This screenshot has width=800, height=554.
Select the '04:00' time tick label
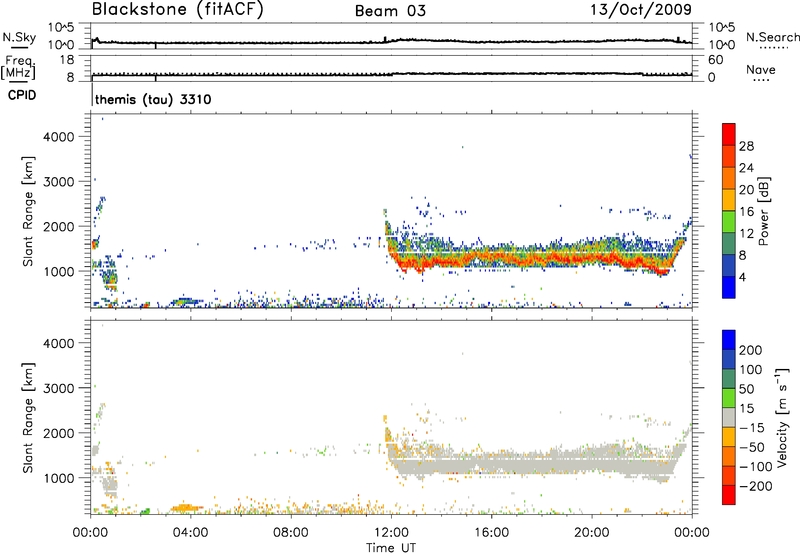click(190, 533)
